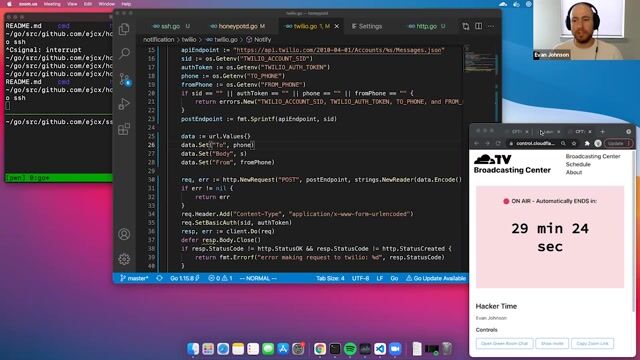Close the twilio.go editor tab

tap(337, 26)
